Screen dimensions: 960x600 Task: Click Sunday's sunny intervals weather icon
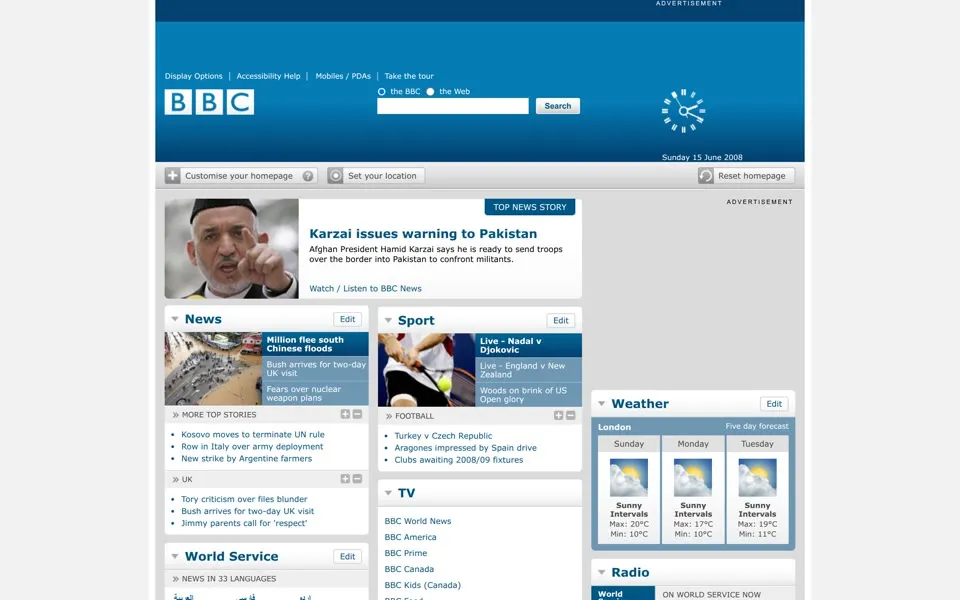(629, 478)
